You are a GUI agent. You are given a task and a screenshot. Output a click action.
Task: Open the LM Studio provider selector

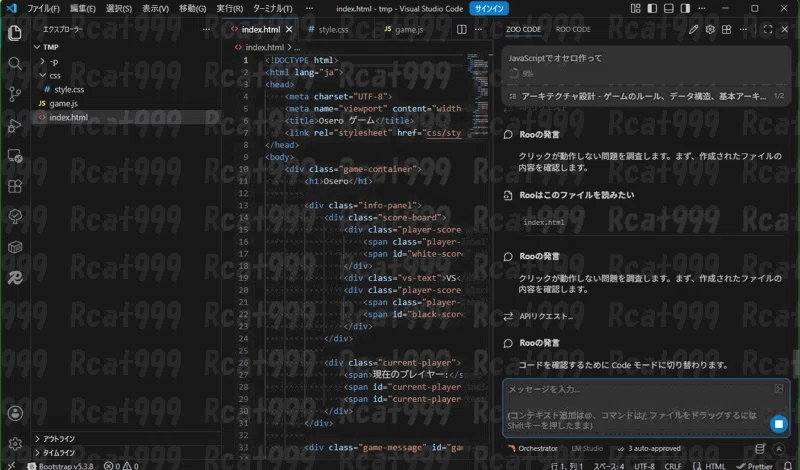[587, 449]
